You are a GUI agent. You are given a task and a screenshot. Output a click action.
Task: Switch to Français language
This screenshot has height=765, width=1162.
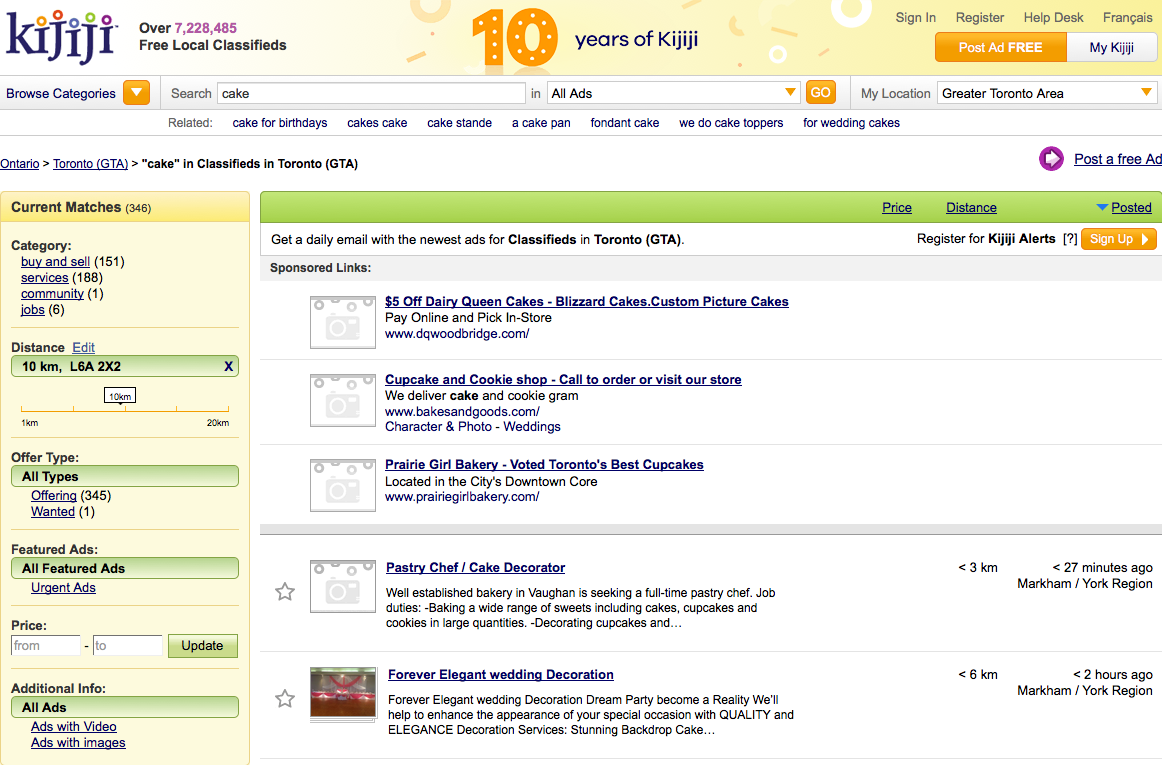[1127, 17]
